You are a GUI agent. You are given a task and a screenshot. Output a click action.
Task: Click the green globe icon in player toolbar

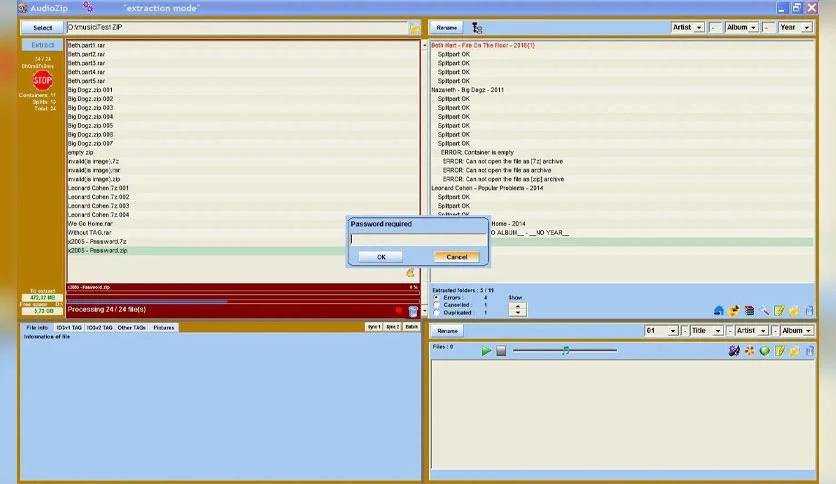pos(765,351)
